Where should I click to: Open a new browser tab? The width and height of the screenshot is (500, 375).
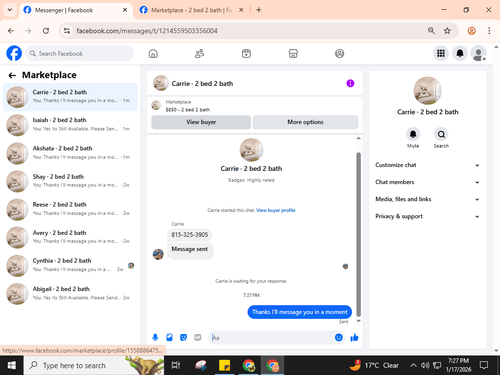click(x=259, y=10)
